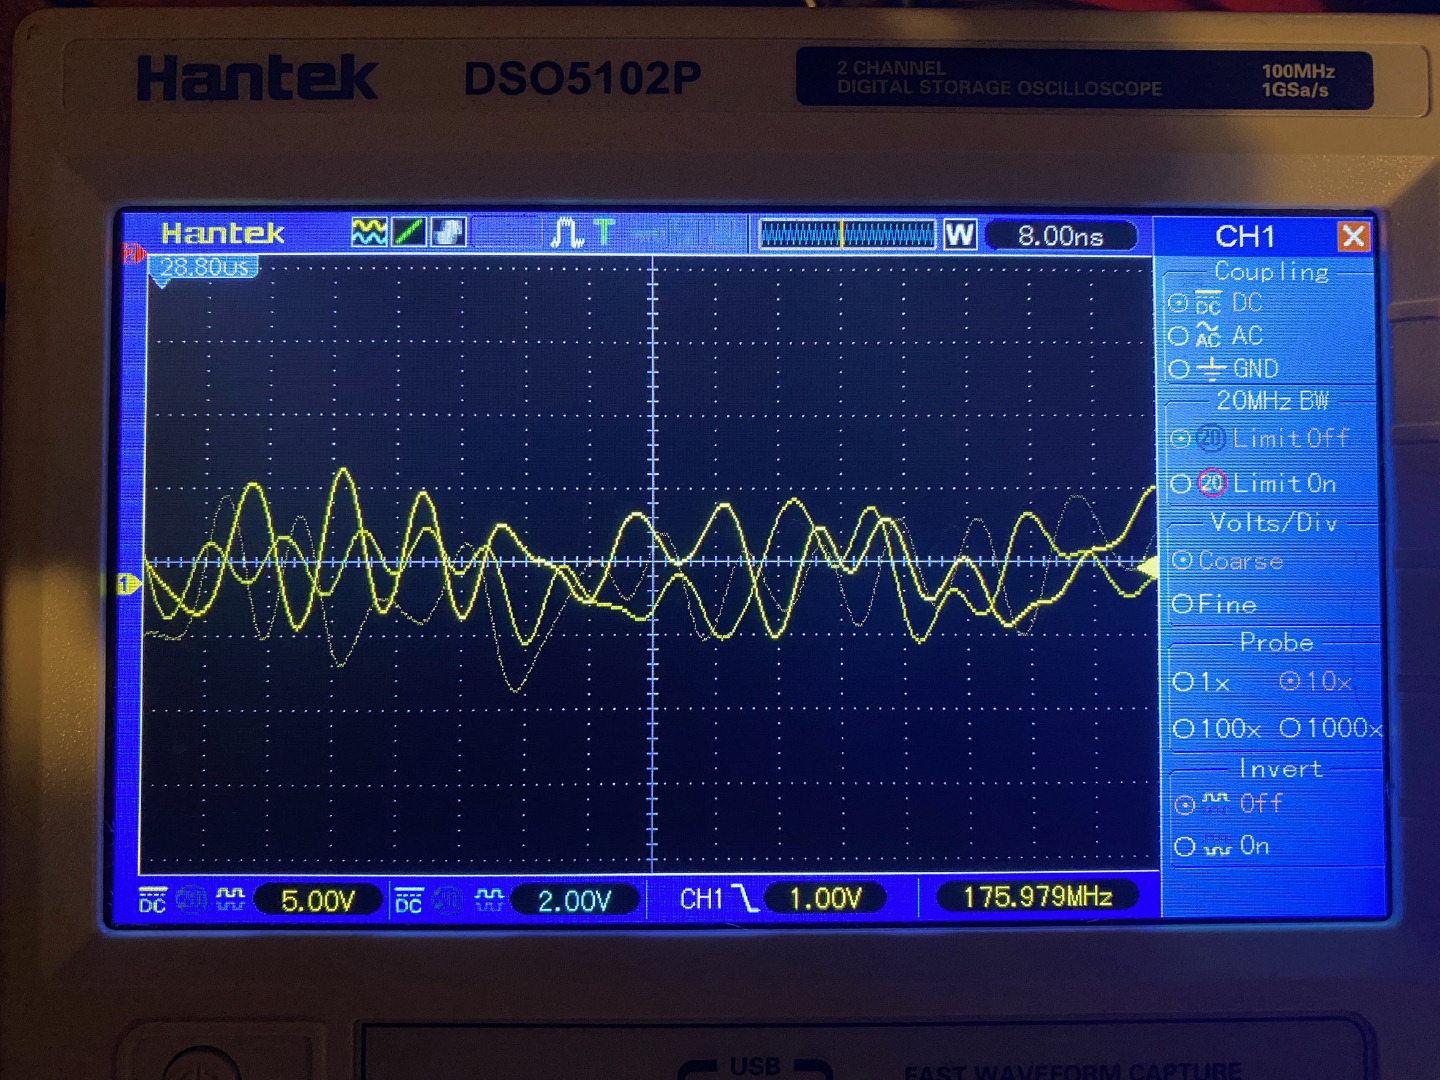Click the W window mode icon
This screenshot has width=1440, height=1080.
click(959, 235)
